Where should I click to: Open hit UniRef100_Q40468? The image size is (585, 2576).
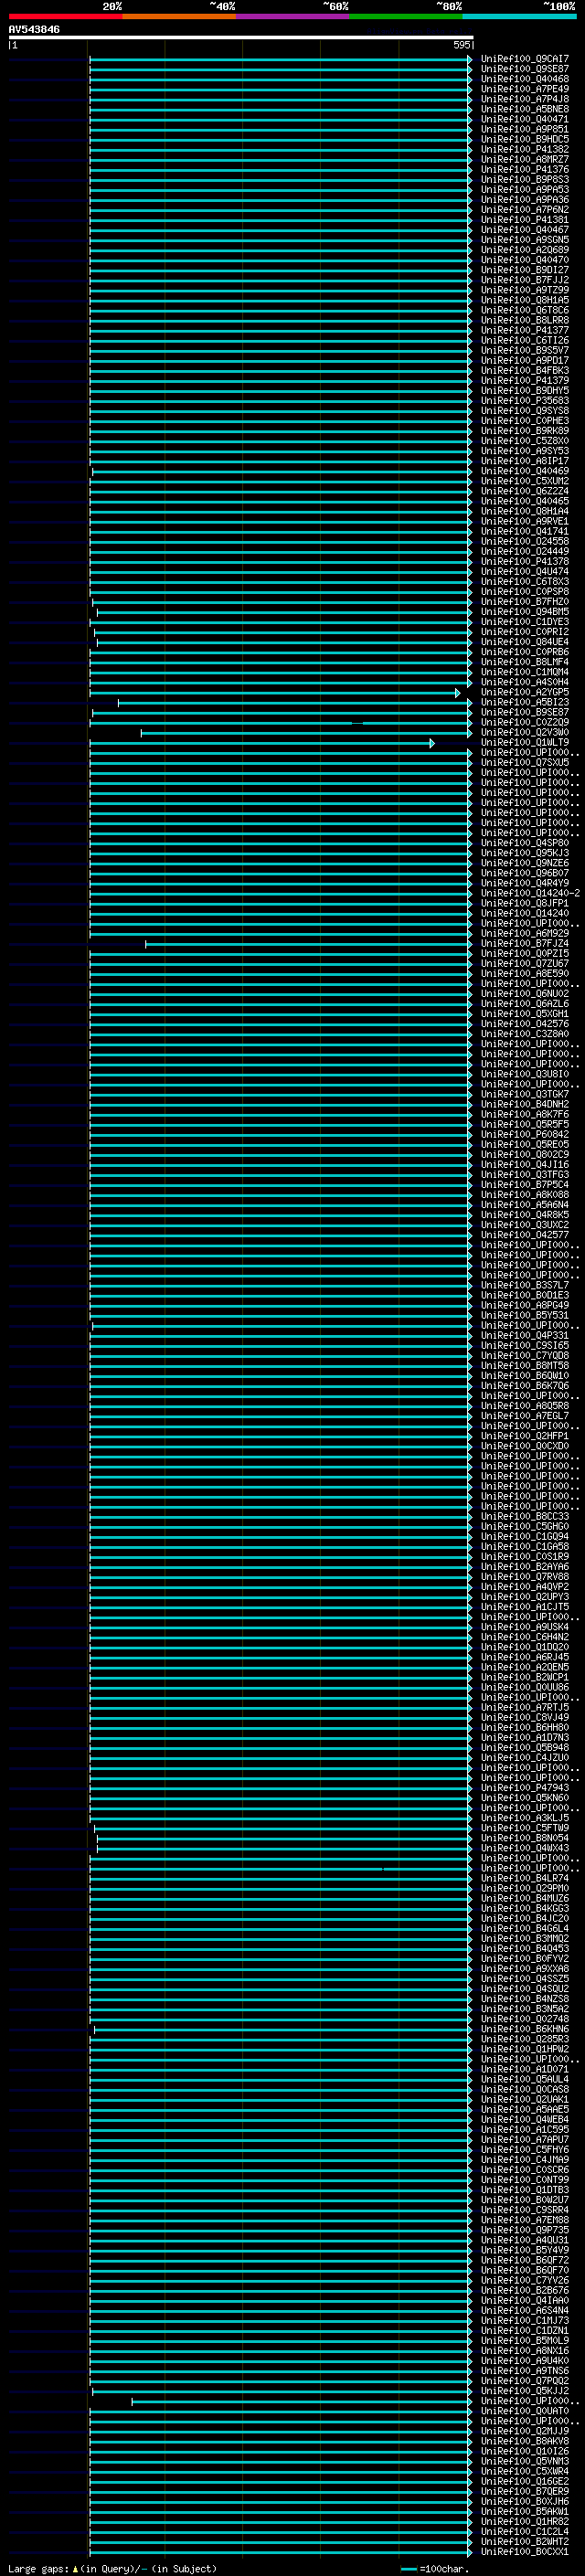(x=524, y=79)
